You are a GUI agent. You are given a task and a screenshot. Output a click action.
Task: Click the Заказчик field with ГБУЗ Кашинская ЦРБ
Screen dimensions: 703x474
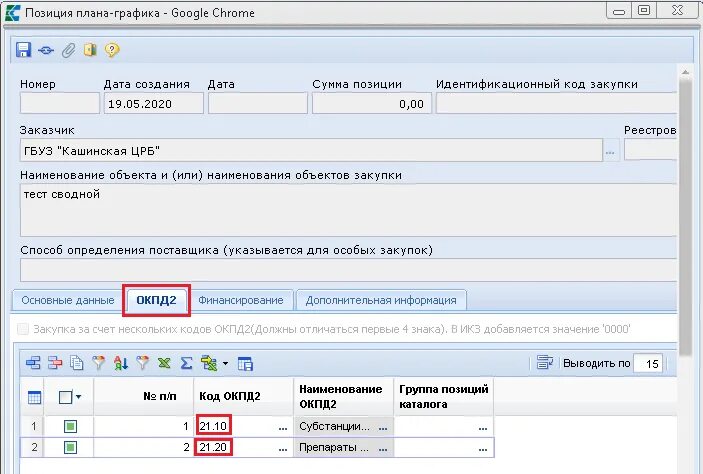[x=311, y=151]
